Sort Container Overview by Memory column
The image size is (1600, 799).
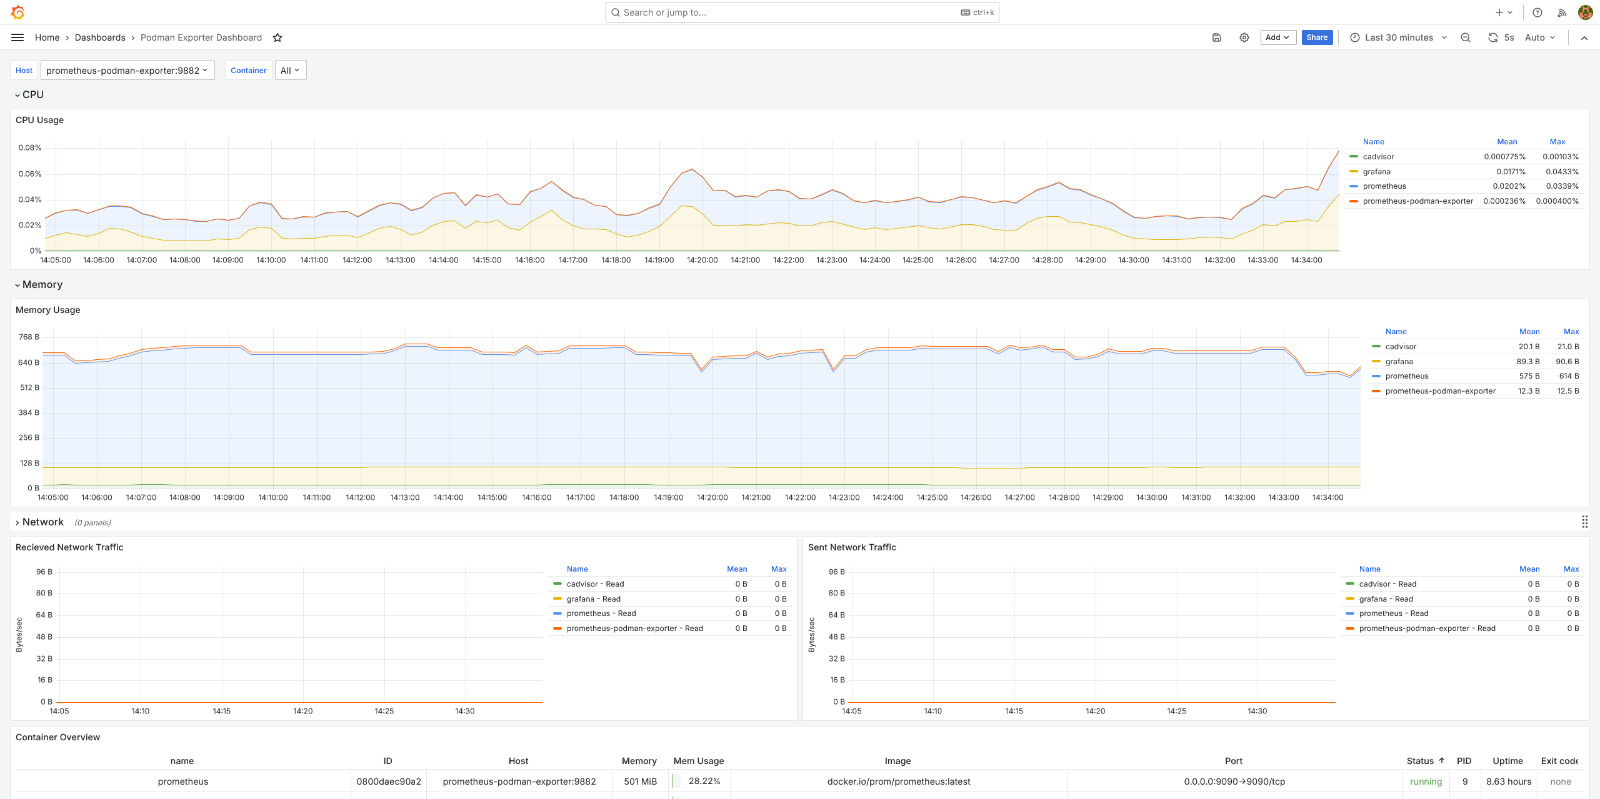tap(639, 761)
